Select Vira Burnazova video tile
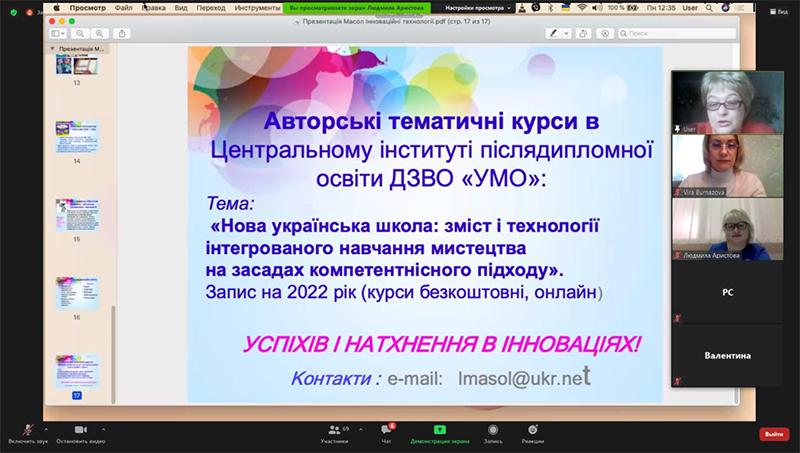Image resolution: width=800 pixels, height=453 pixels. click(x=727, y=165)
